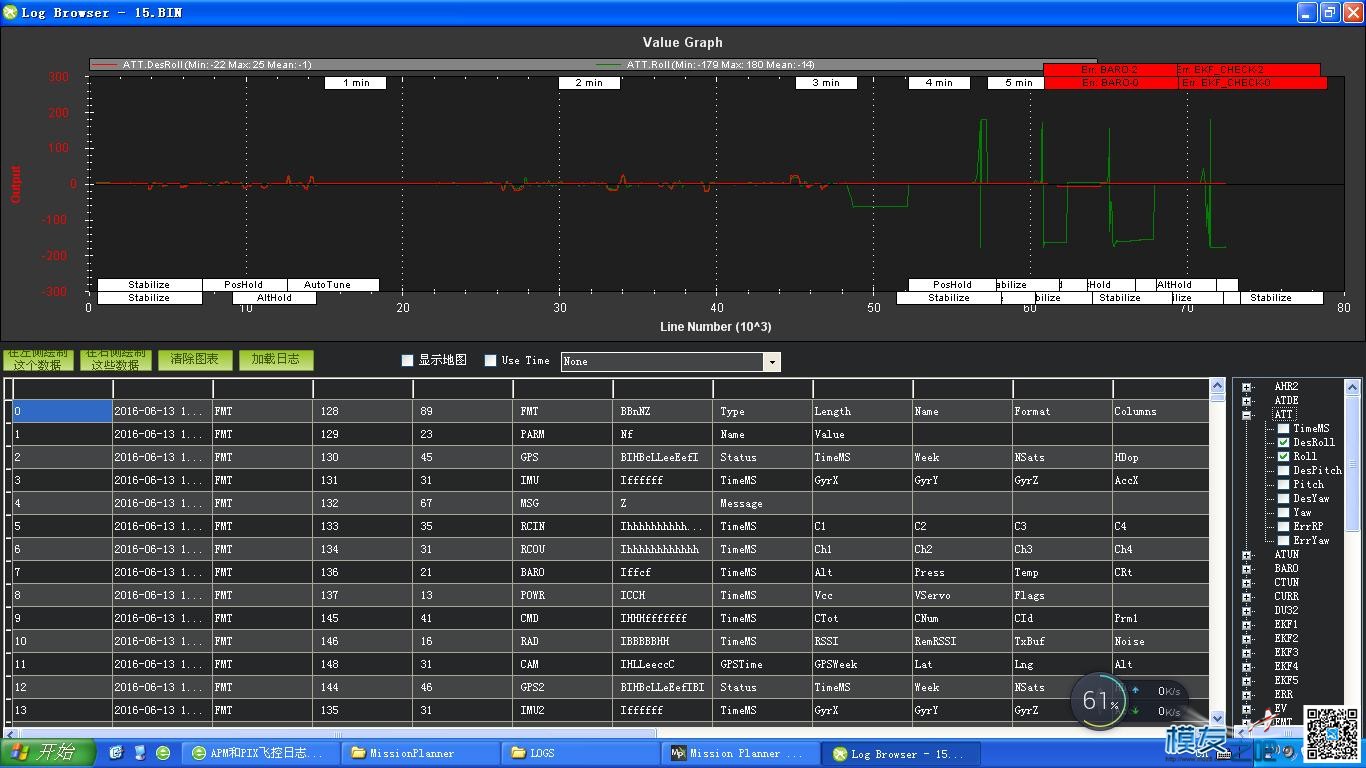Click the middle quick launch icon in taskbar
Screen dimensions: 1366x768
tap(140, 753)
